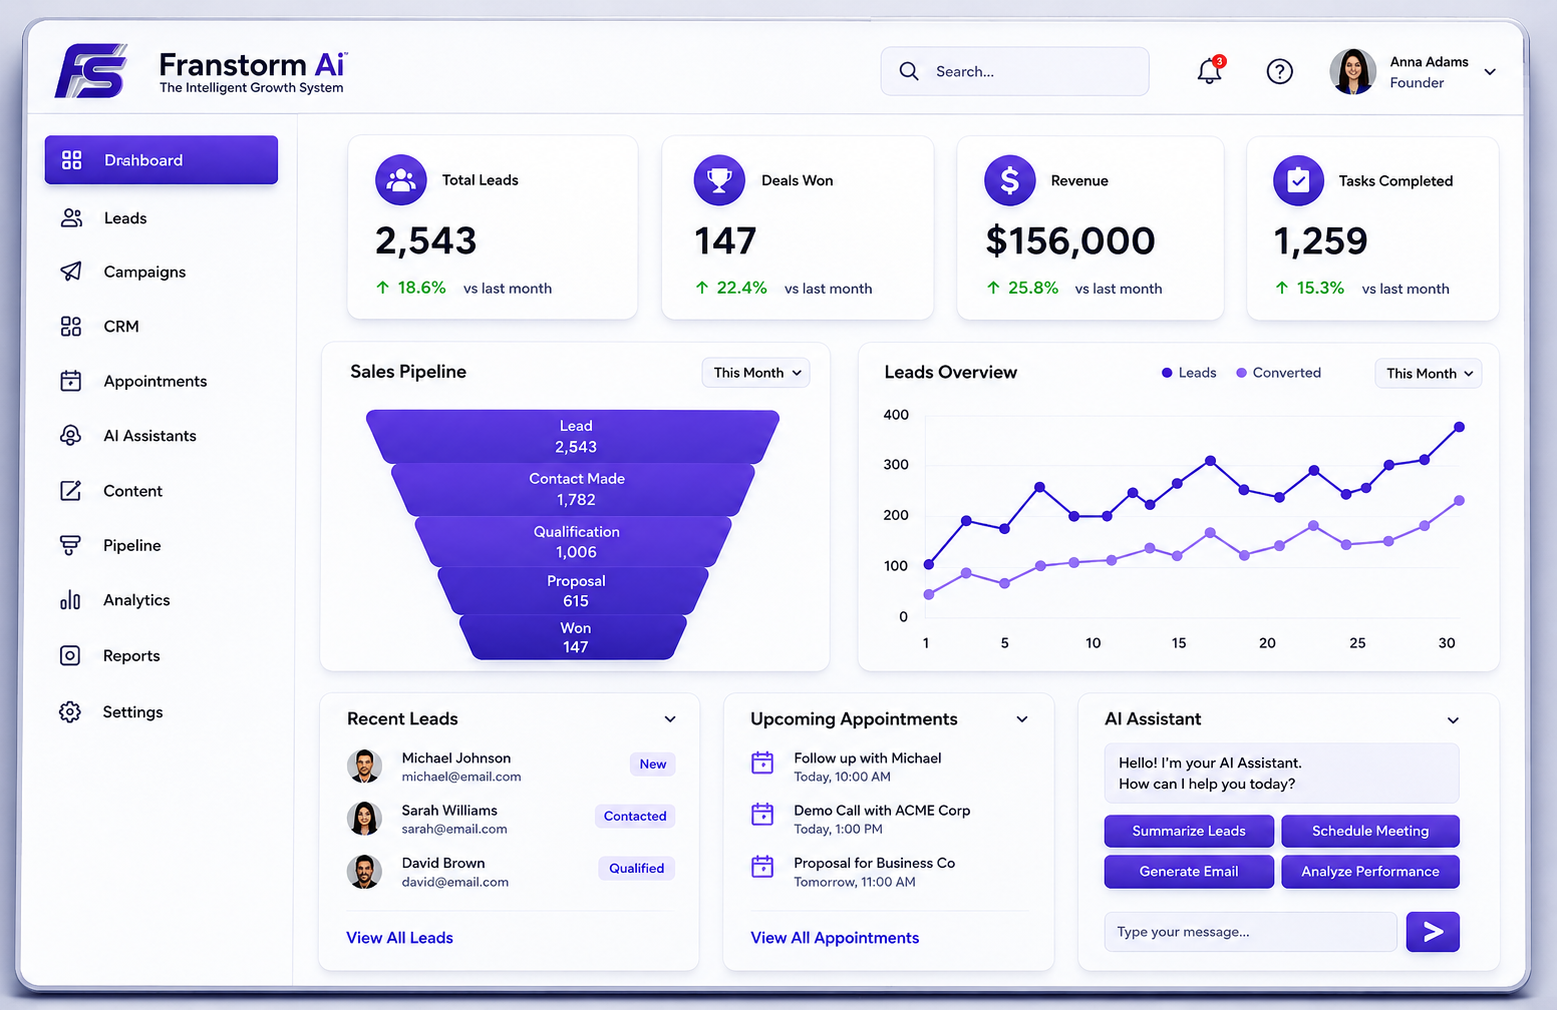1557x1010 pixels.
Task: Click the Qualified status badge
Action: (637, 868)
